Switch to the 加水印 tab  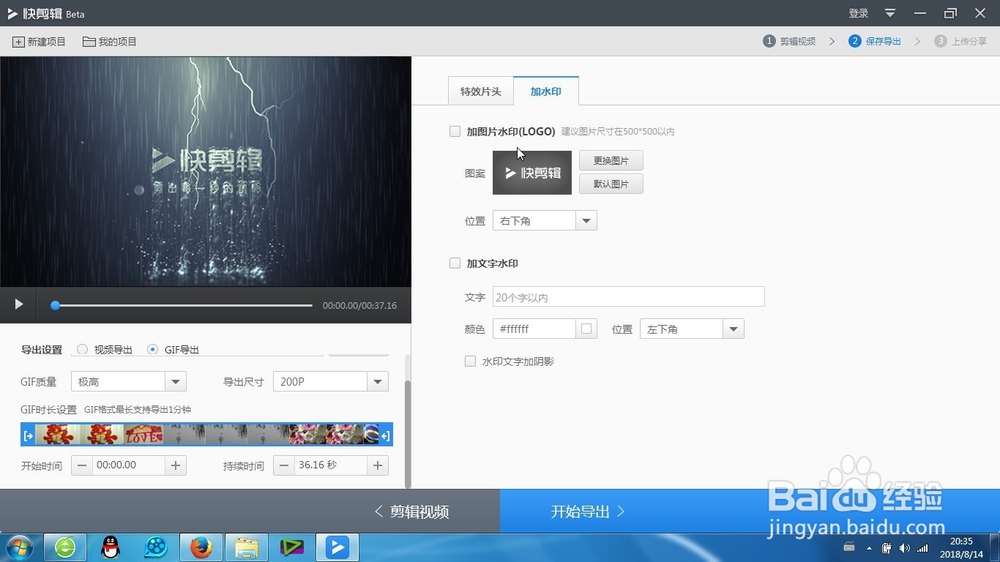coord(546,91)
